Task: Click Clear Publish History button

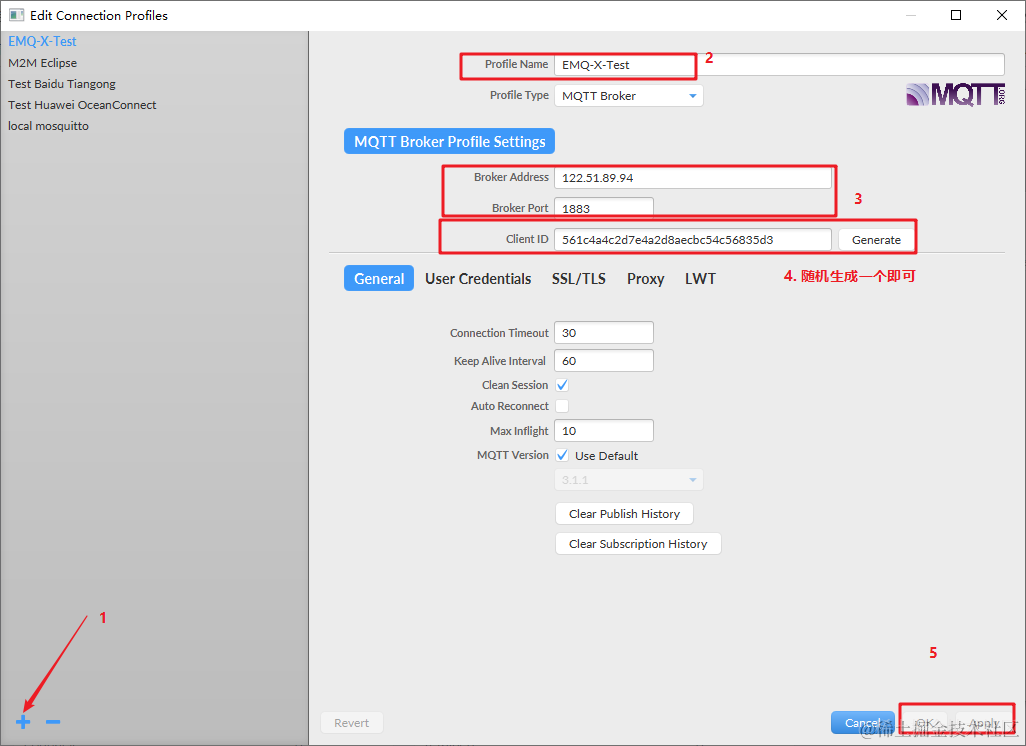Action: [624, 514]
